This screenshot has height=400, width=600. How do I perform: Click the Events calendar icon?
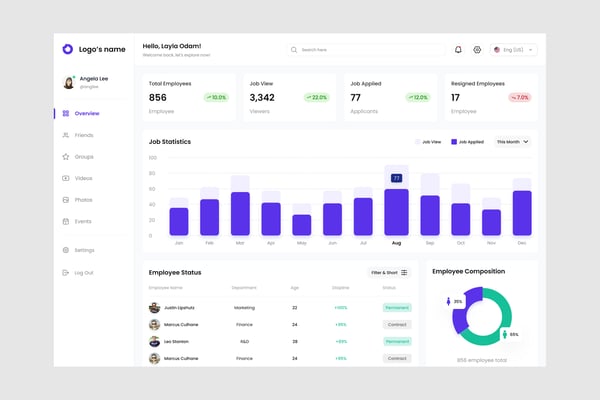(x=66, y=221)
